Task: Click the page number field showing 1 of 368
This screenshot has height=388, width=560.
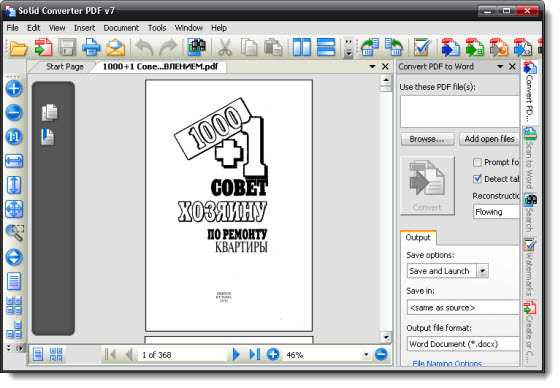Action: (x=182, y=355)
